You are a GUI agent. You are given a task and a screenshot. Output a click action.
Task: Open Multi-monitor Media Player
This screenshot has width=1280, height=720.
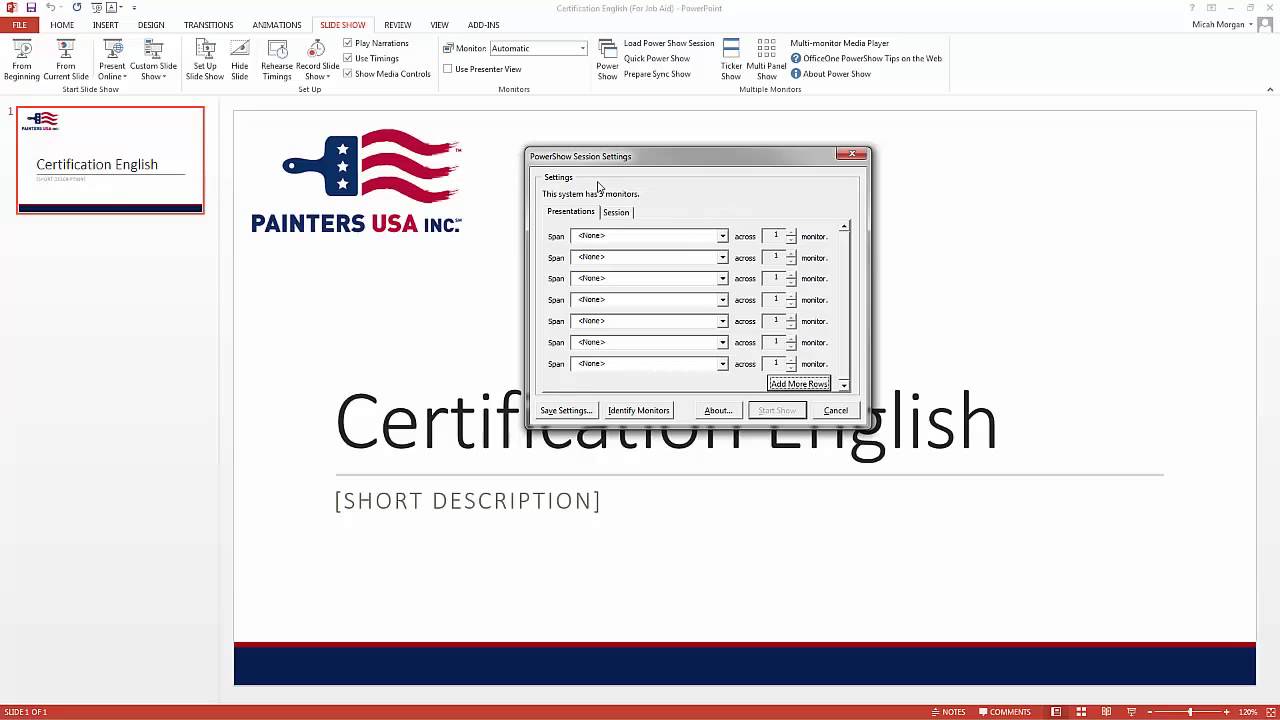click(x=839, y=43)
